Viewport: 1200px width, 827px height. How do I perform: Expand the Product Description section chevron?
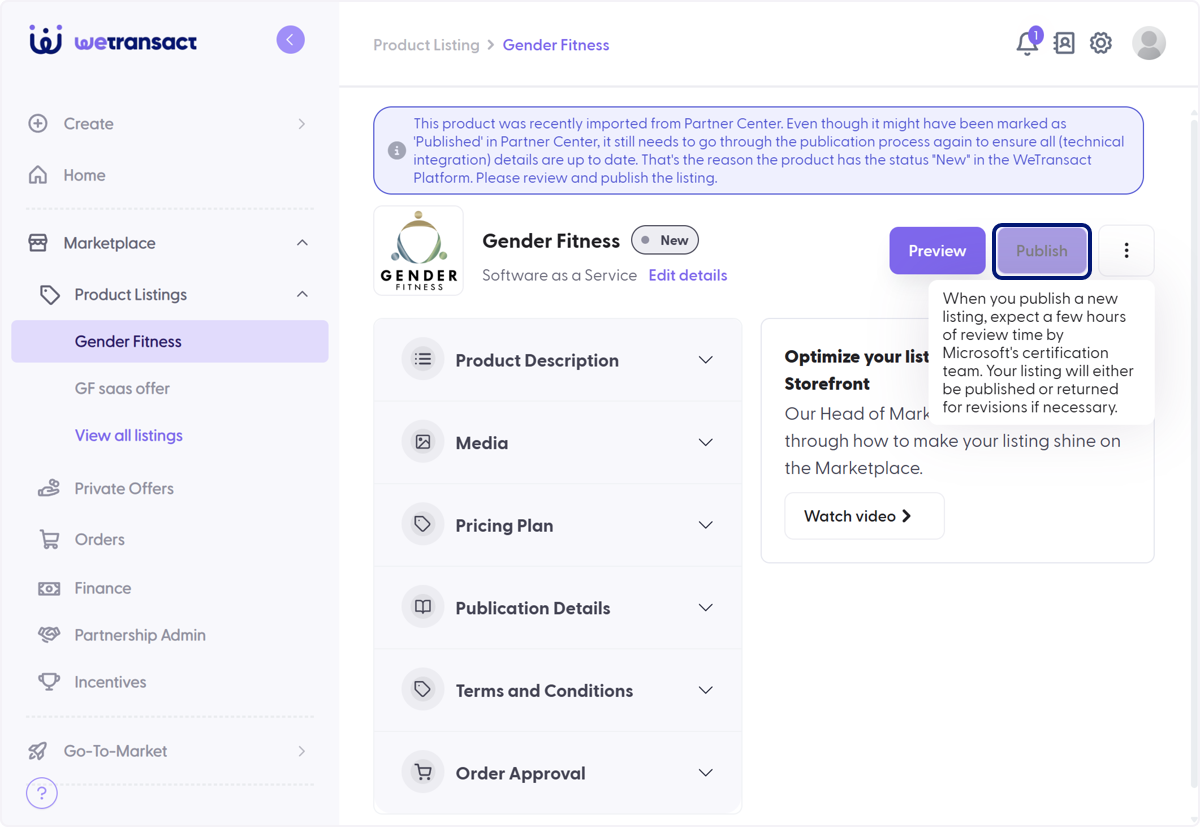706,360
